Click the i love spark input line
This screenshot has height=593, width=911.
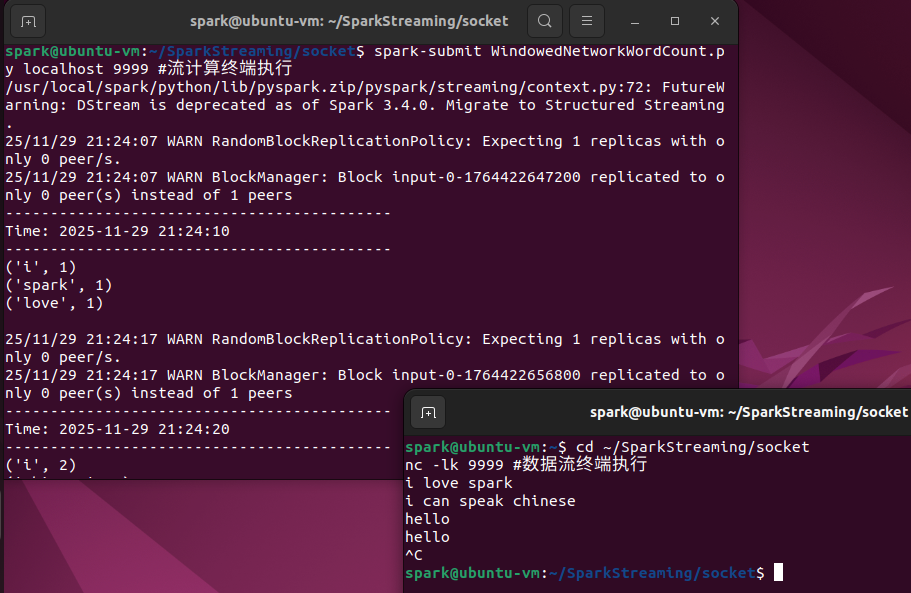[460, 482]
